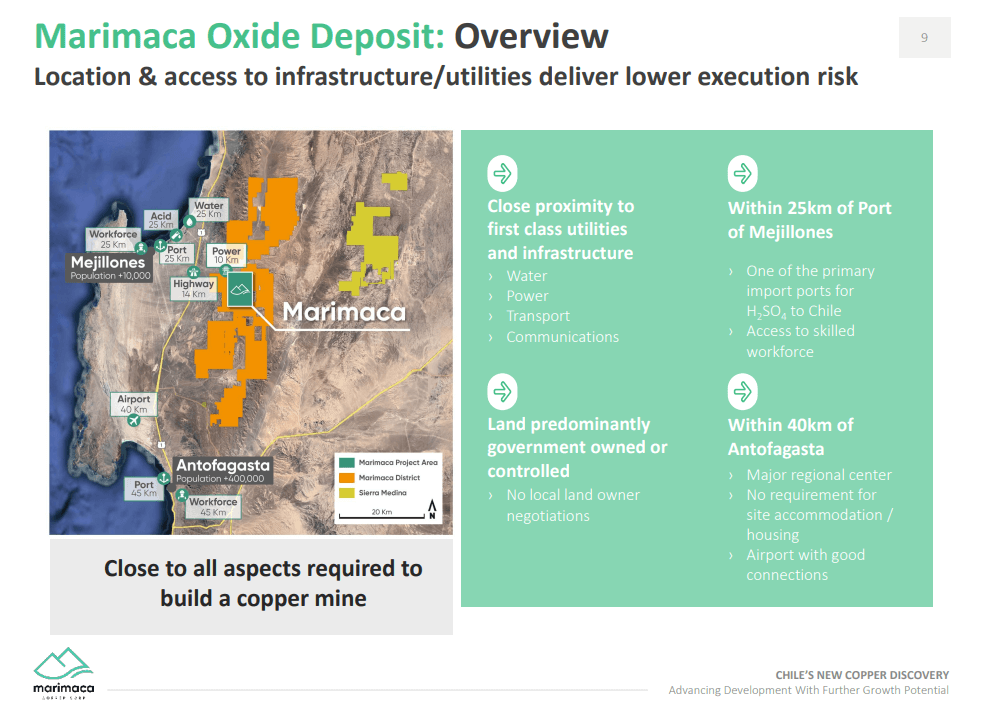The width and height of the screenshot is (984, 708).
Task: Click the 'Within 40km of Antofagasta' heading
Action: 790,437
